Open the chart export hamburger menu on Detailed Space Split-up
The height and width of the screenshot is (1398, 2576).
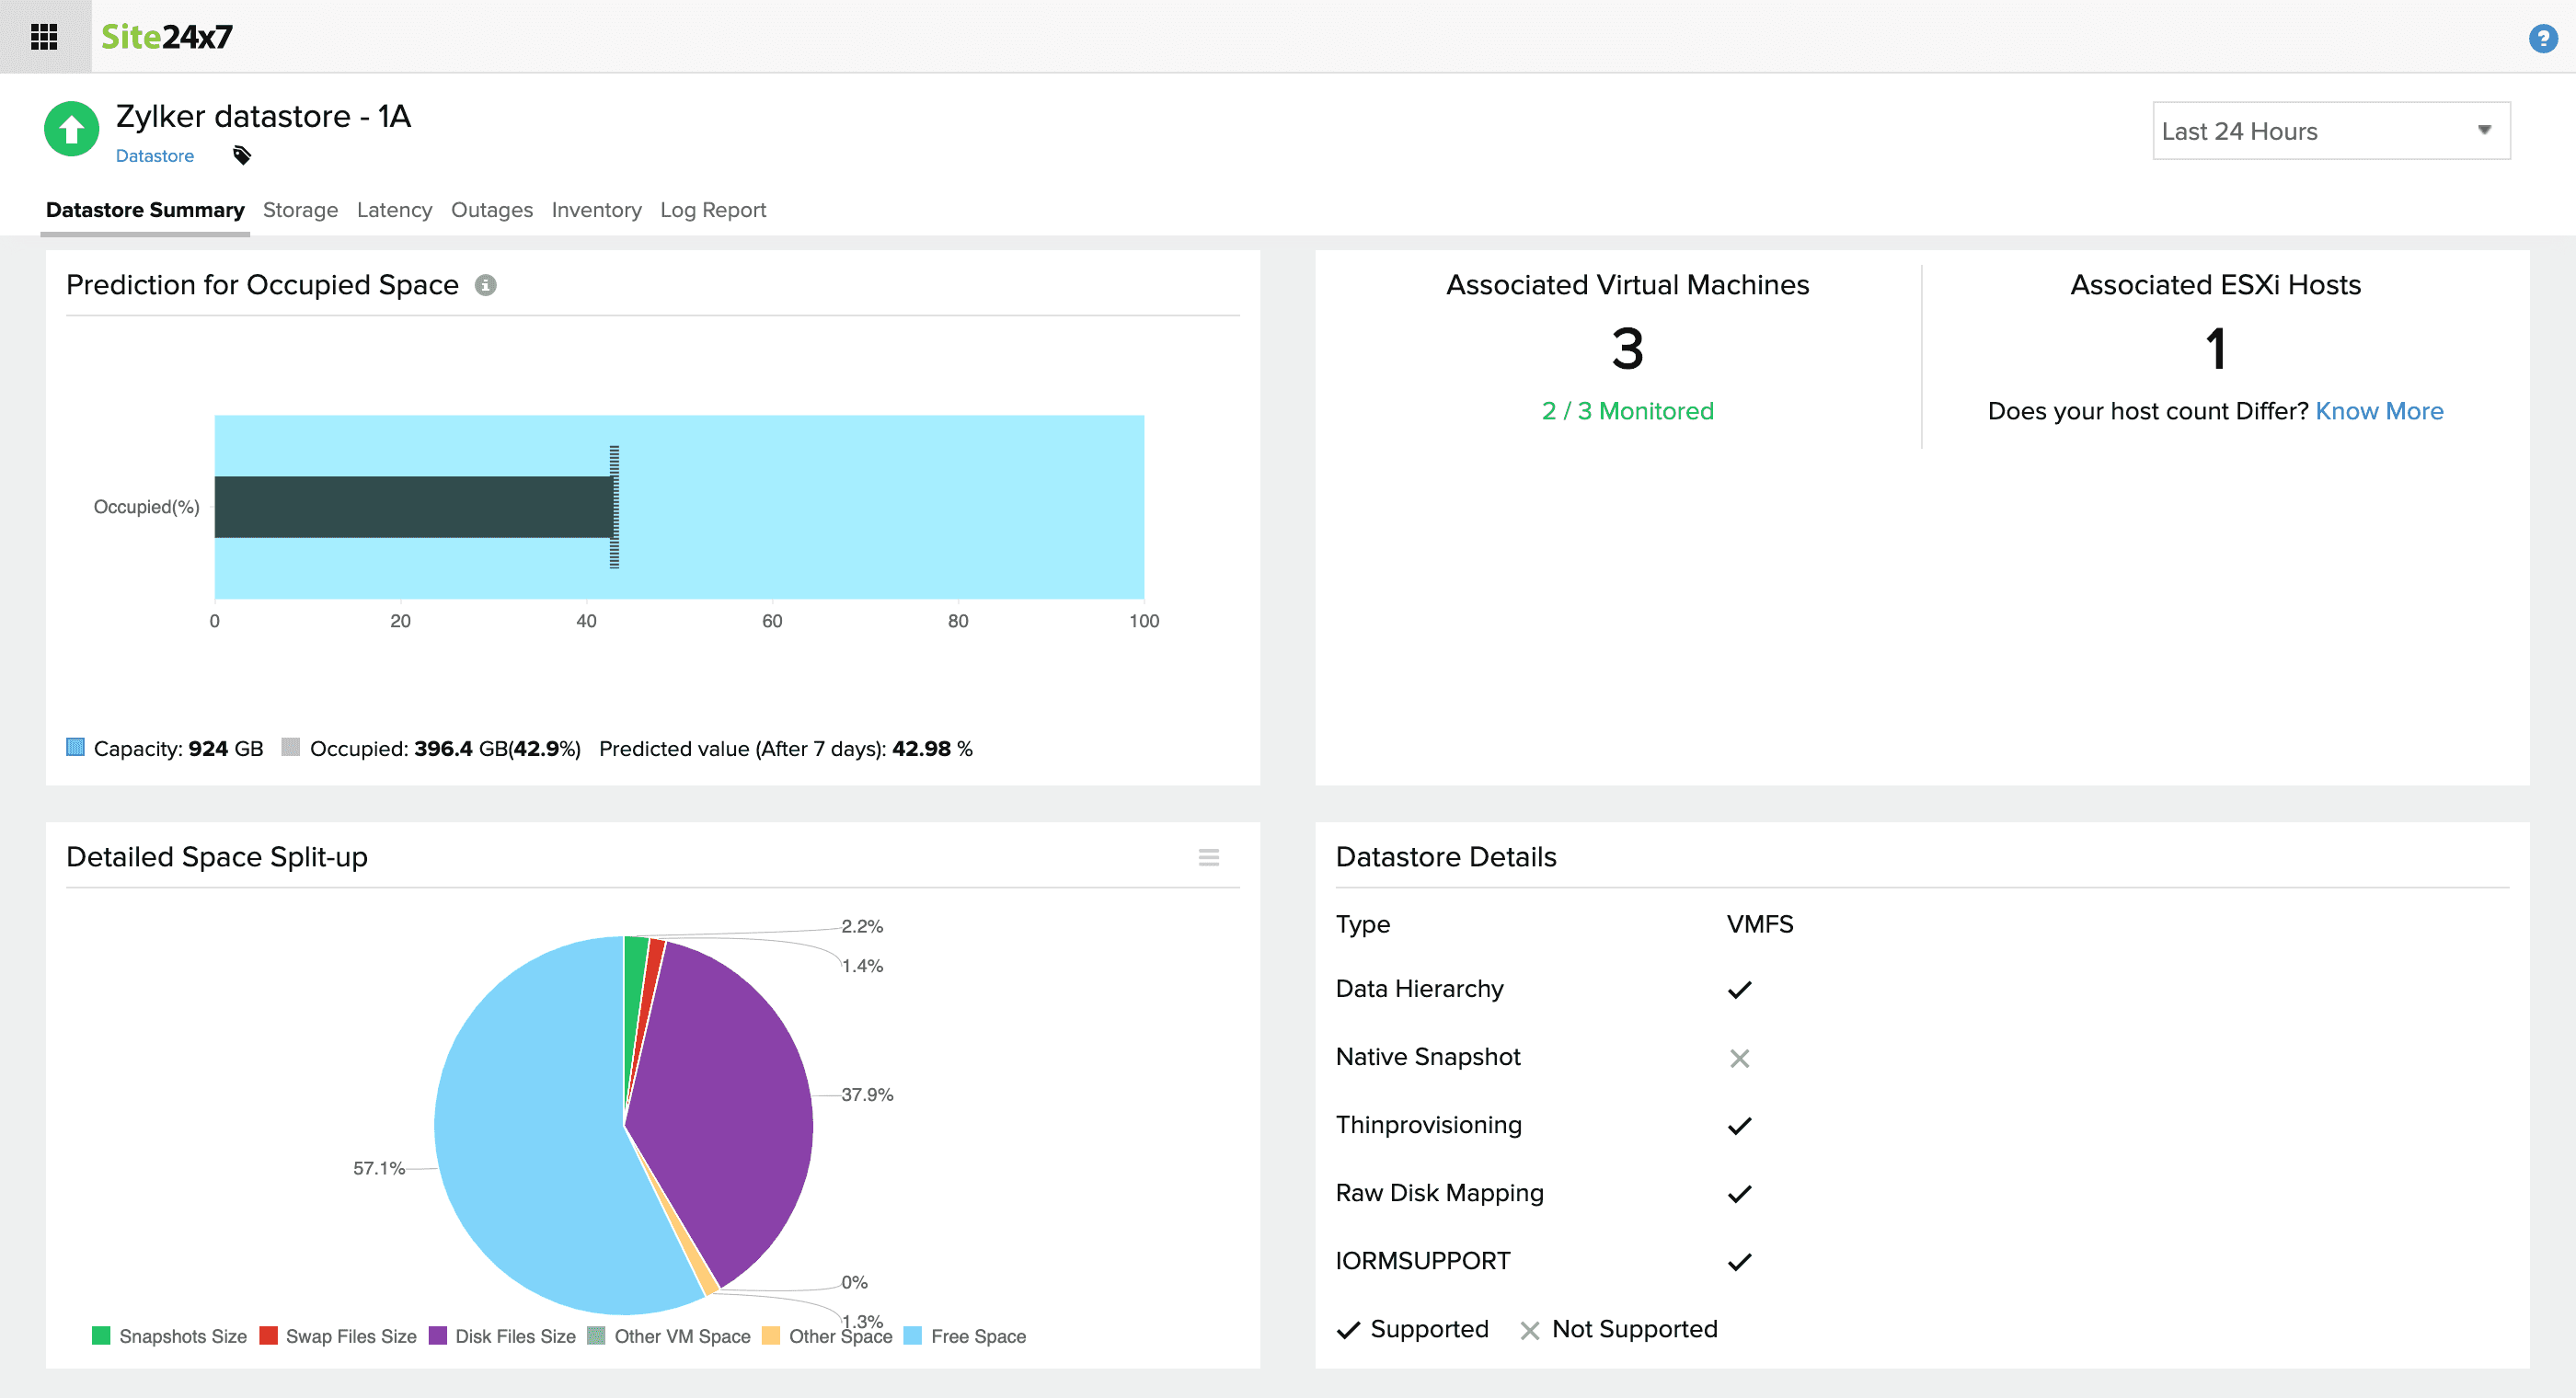coord(1209,857)
